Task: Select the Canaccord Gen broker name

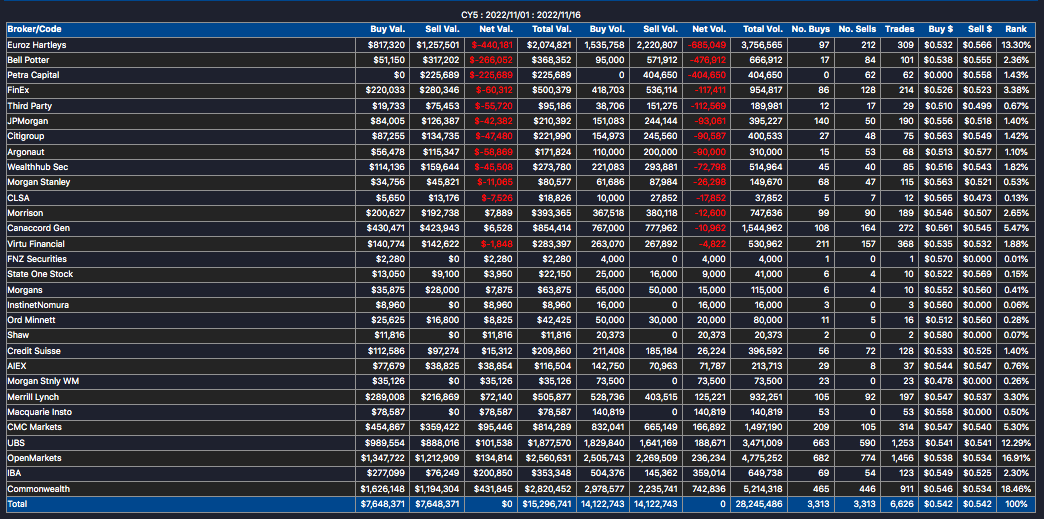Action: [38, 229]
